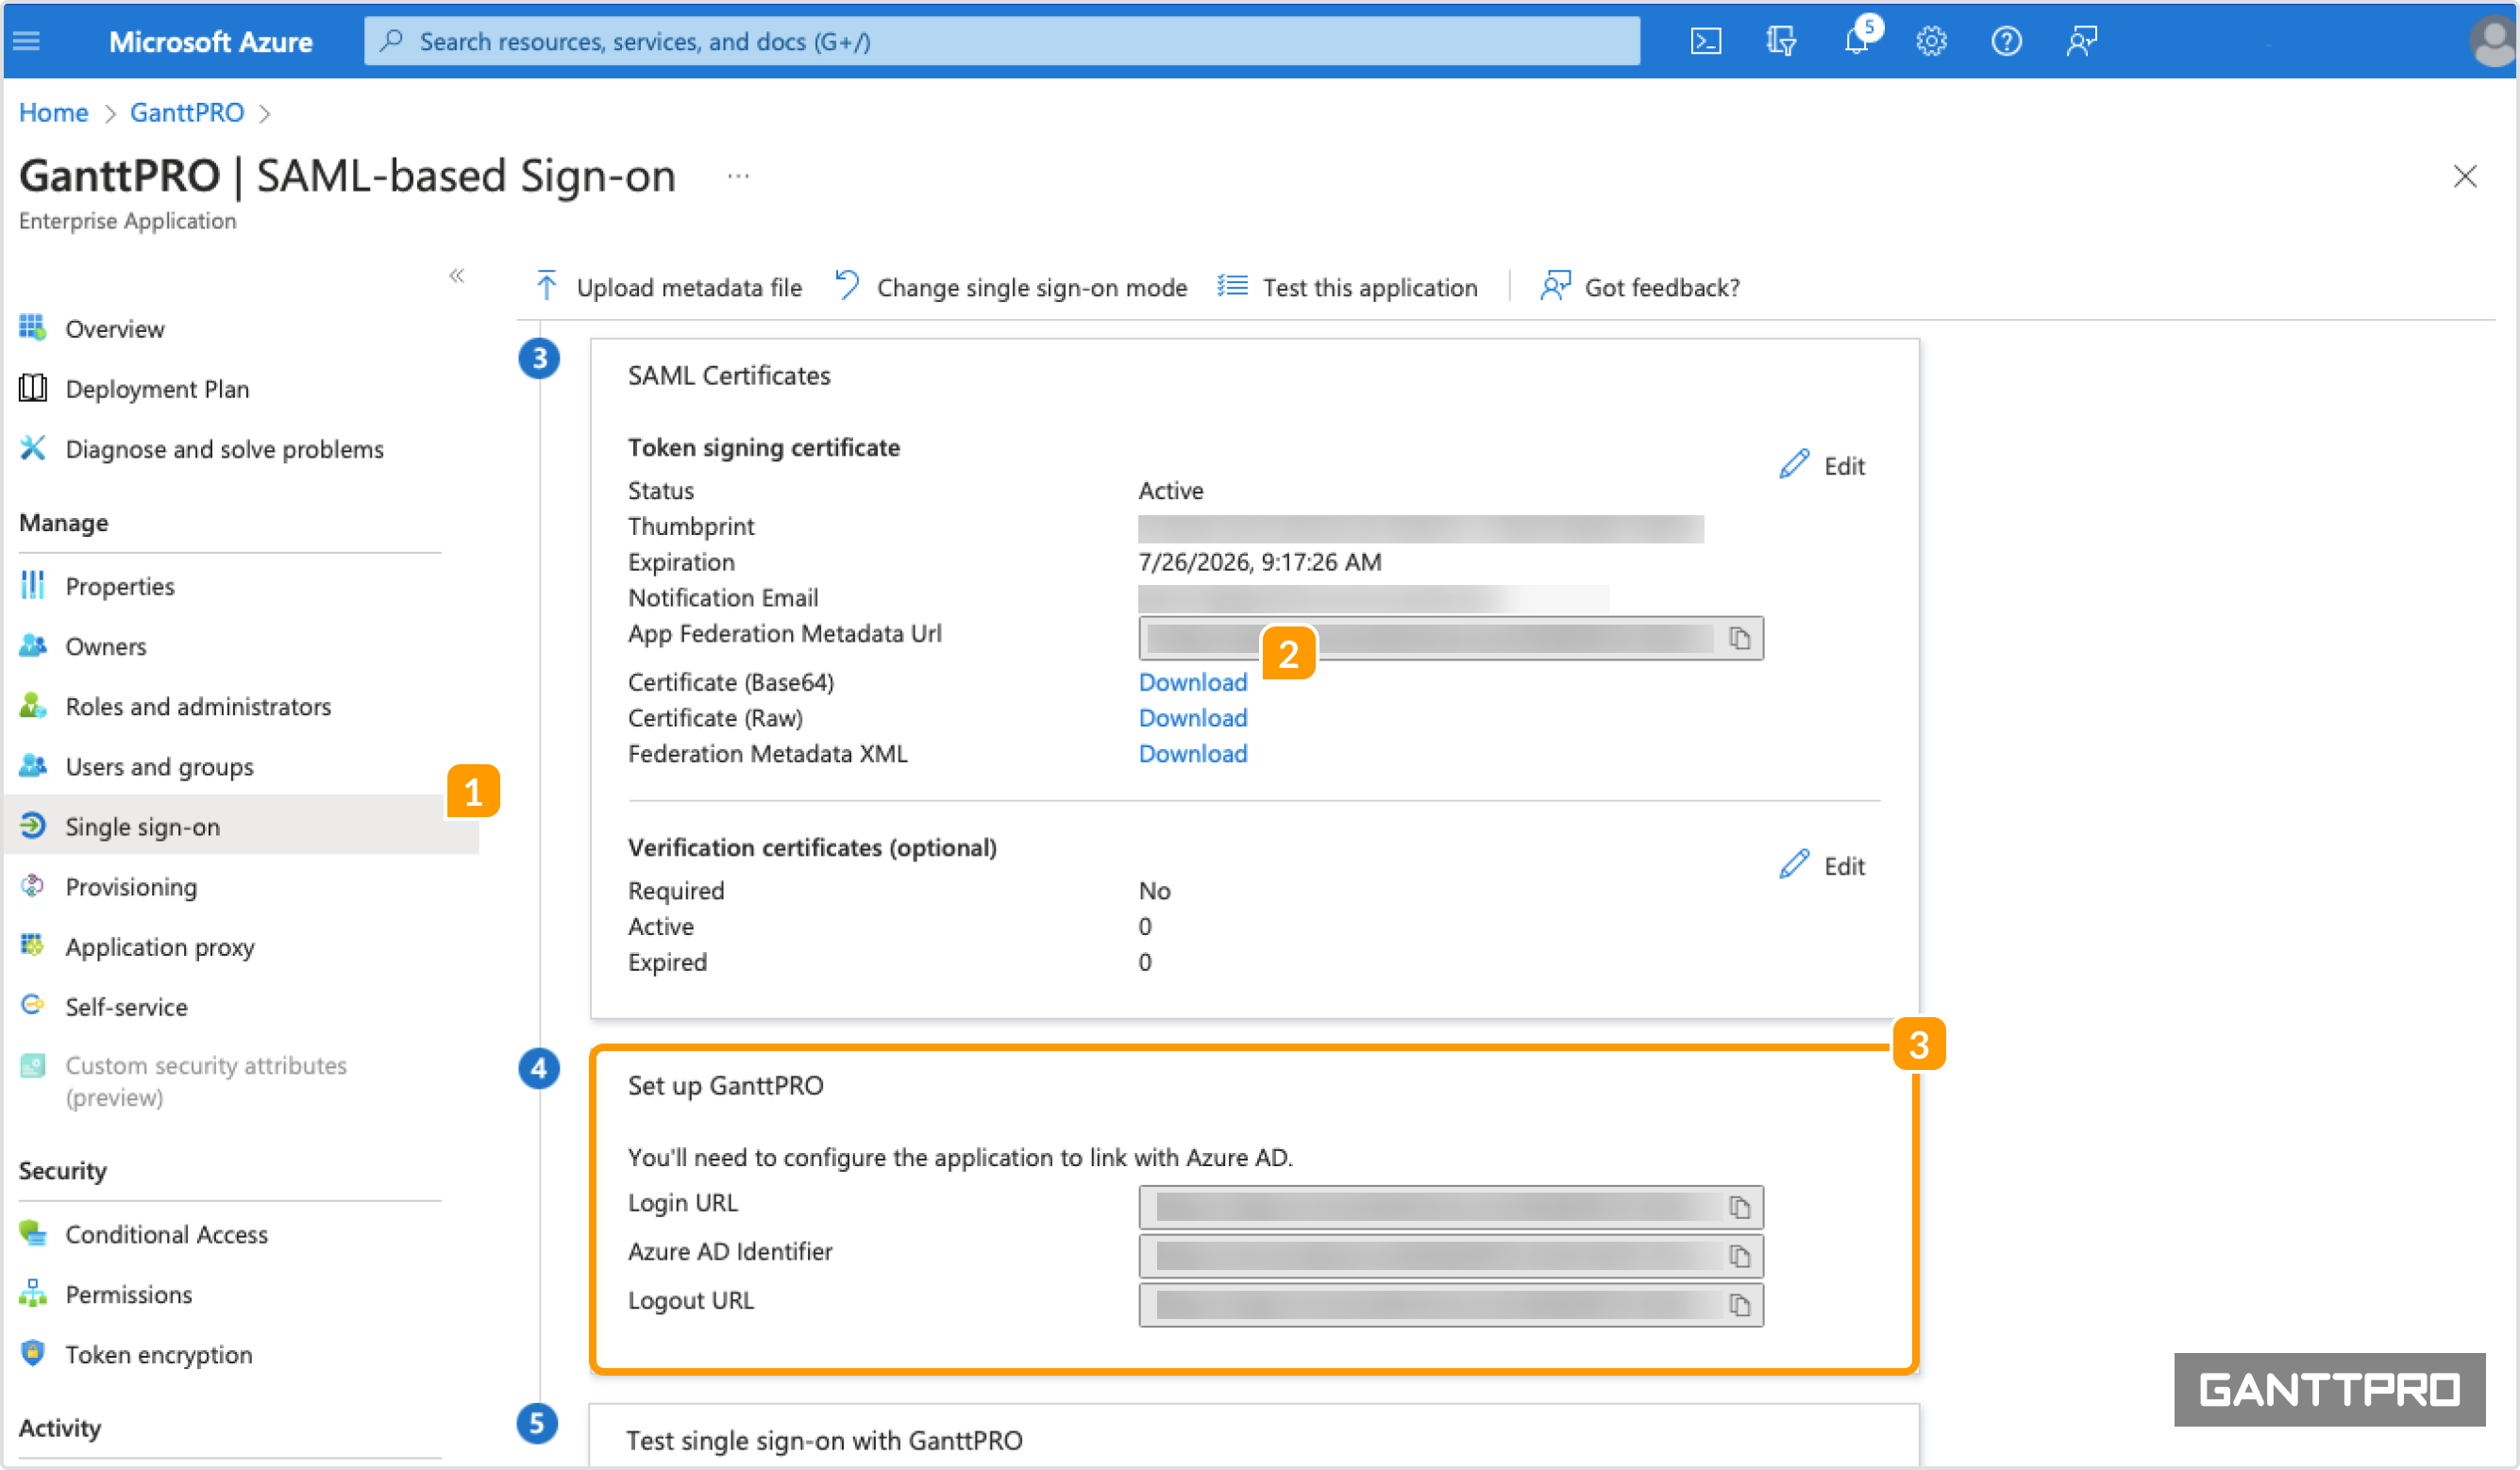Copy the Logout URL value
This screenshot has width=2520, height=1470.
click(1739, 1305)
